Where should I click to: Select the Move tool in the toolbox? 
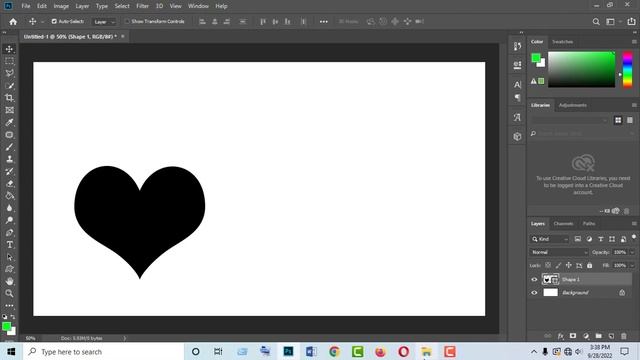coord(9,49)
